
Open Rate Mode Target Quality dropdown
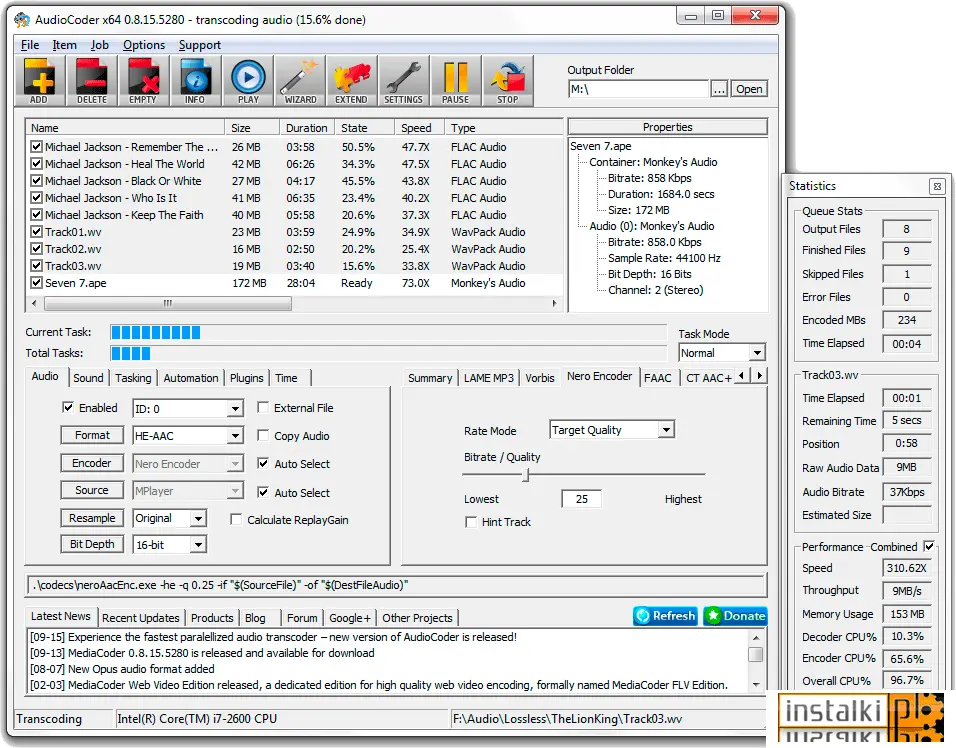coord(666,430)
